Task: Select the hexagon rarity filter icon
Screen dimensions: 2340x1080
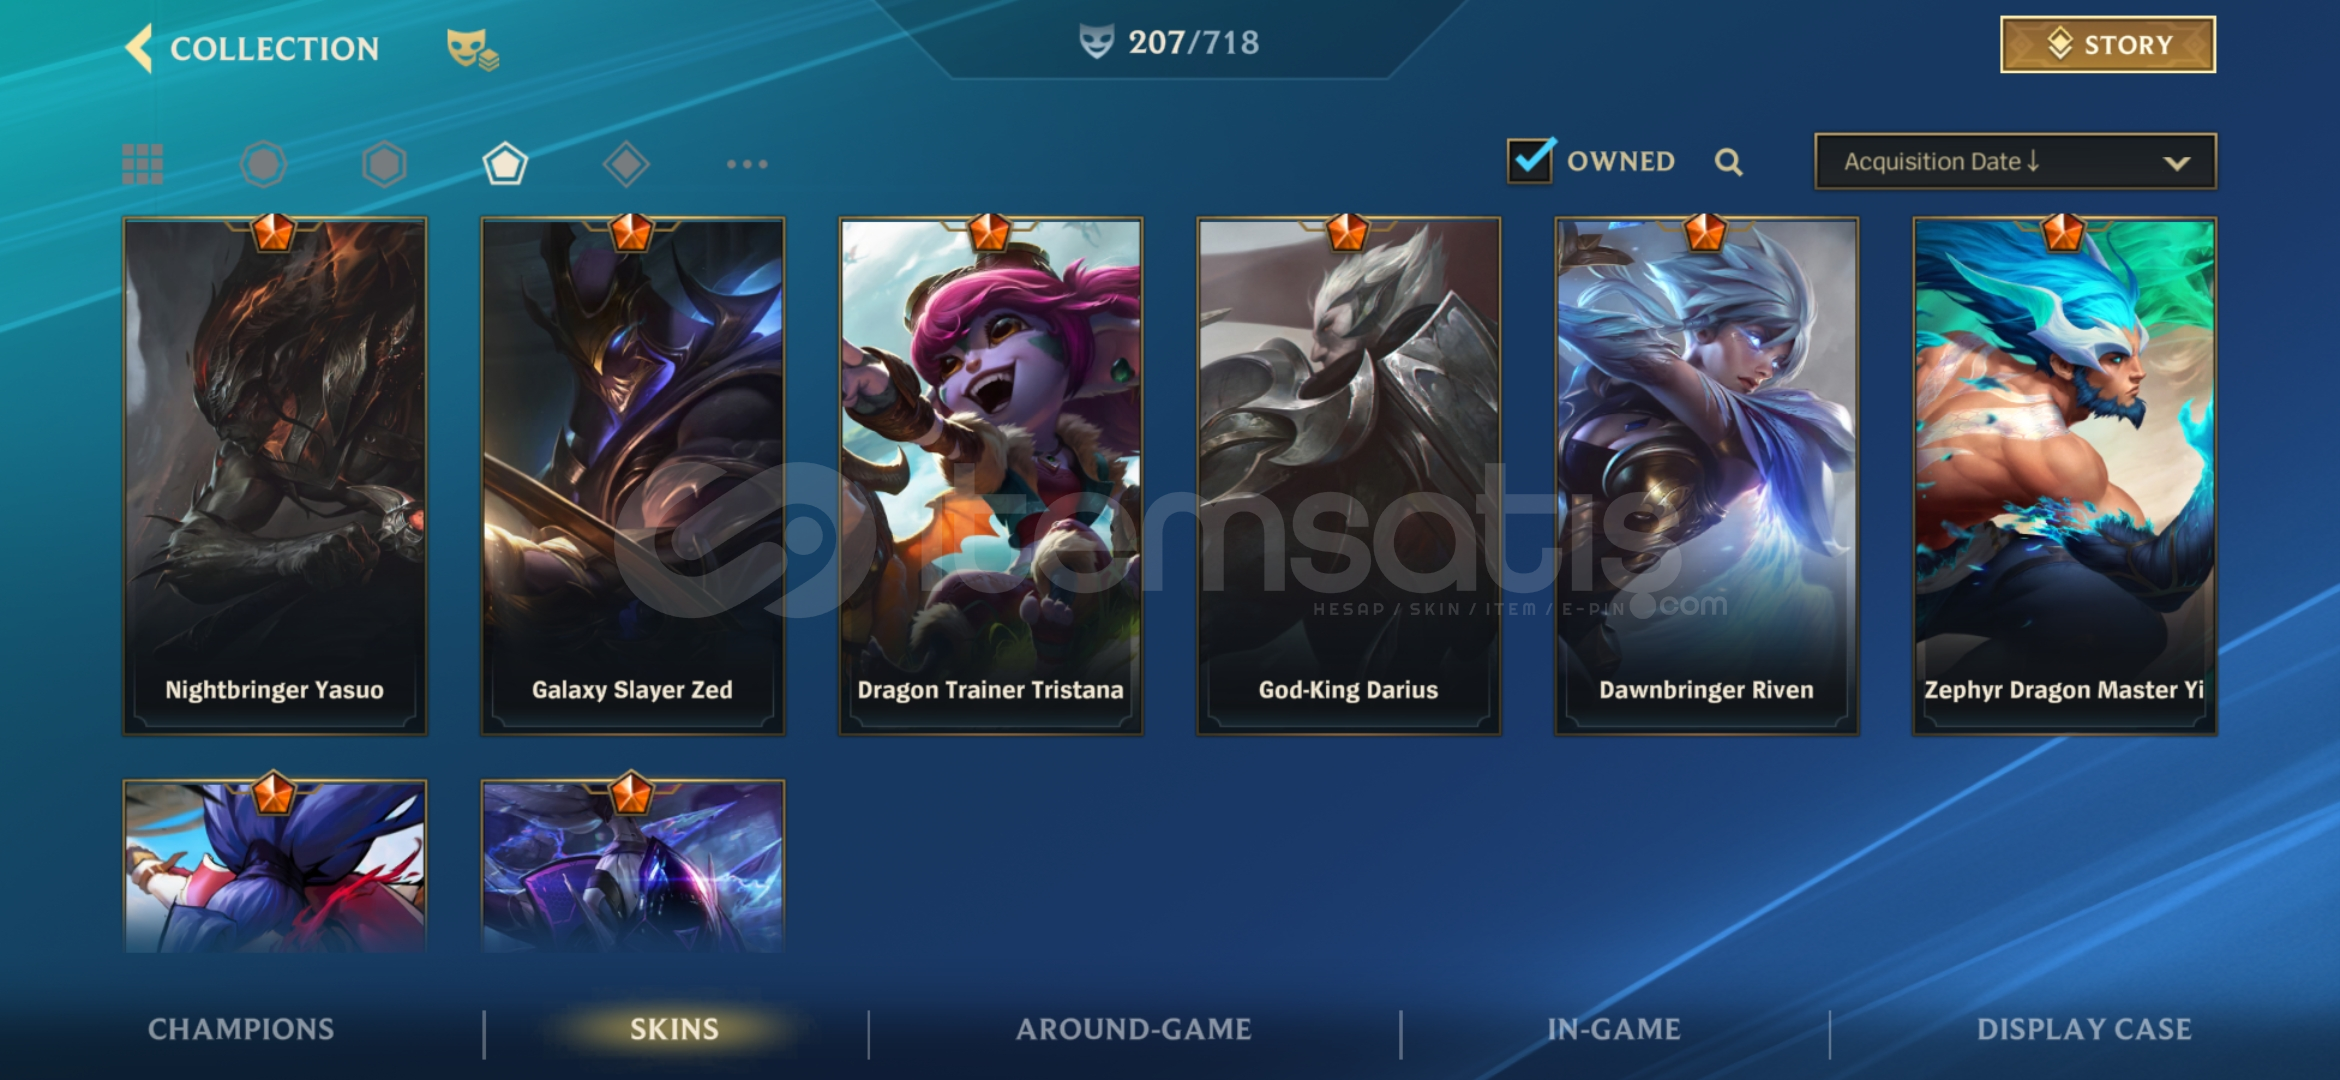Action: 384,164
